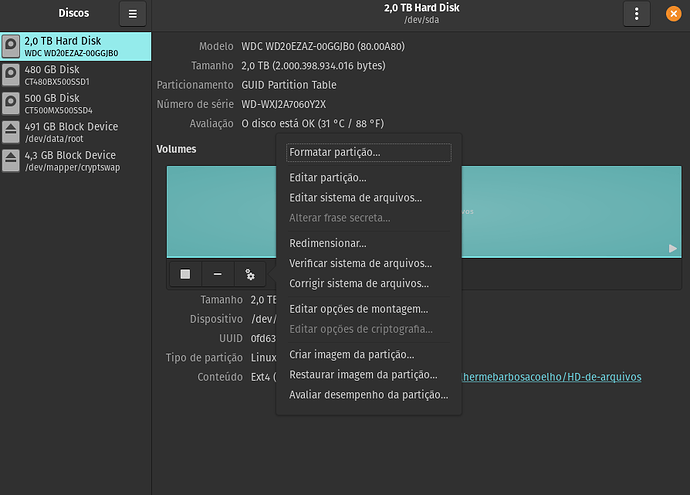690x495 pixels.
Task: Select the 500 GB Disk drive icon
Action: (x=11, y=103)
